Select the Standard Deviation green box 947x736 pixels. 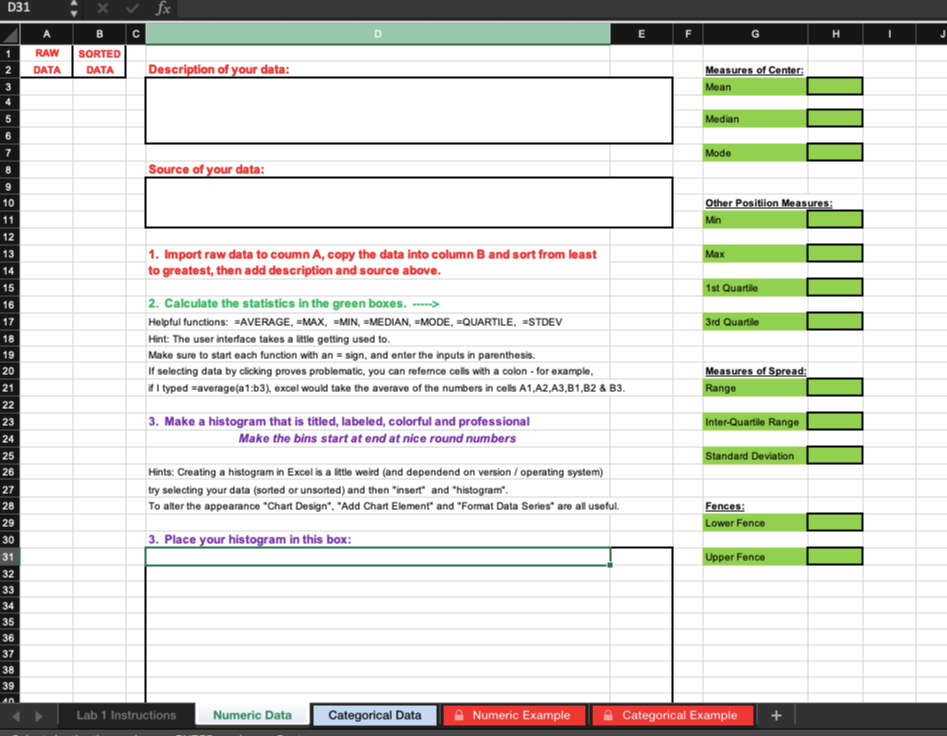835,455
